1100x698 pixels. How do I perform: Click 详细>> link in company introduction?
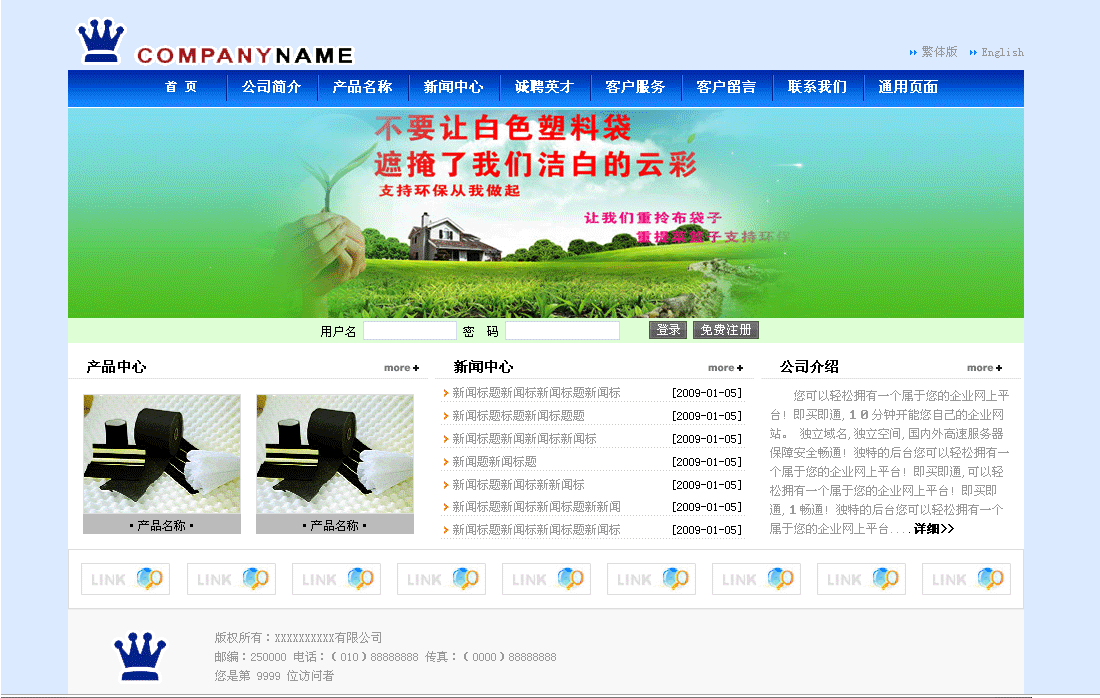[x=934, y=529]
